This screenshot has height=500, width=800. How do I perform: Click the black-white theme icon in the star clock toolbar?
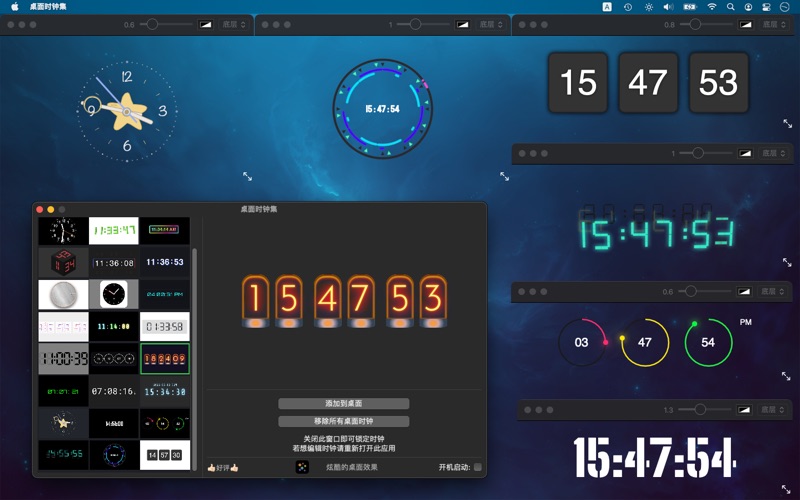pos(205,24)
